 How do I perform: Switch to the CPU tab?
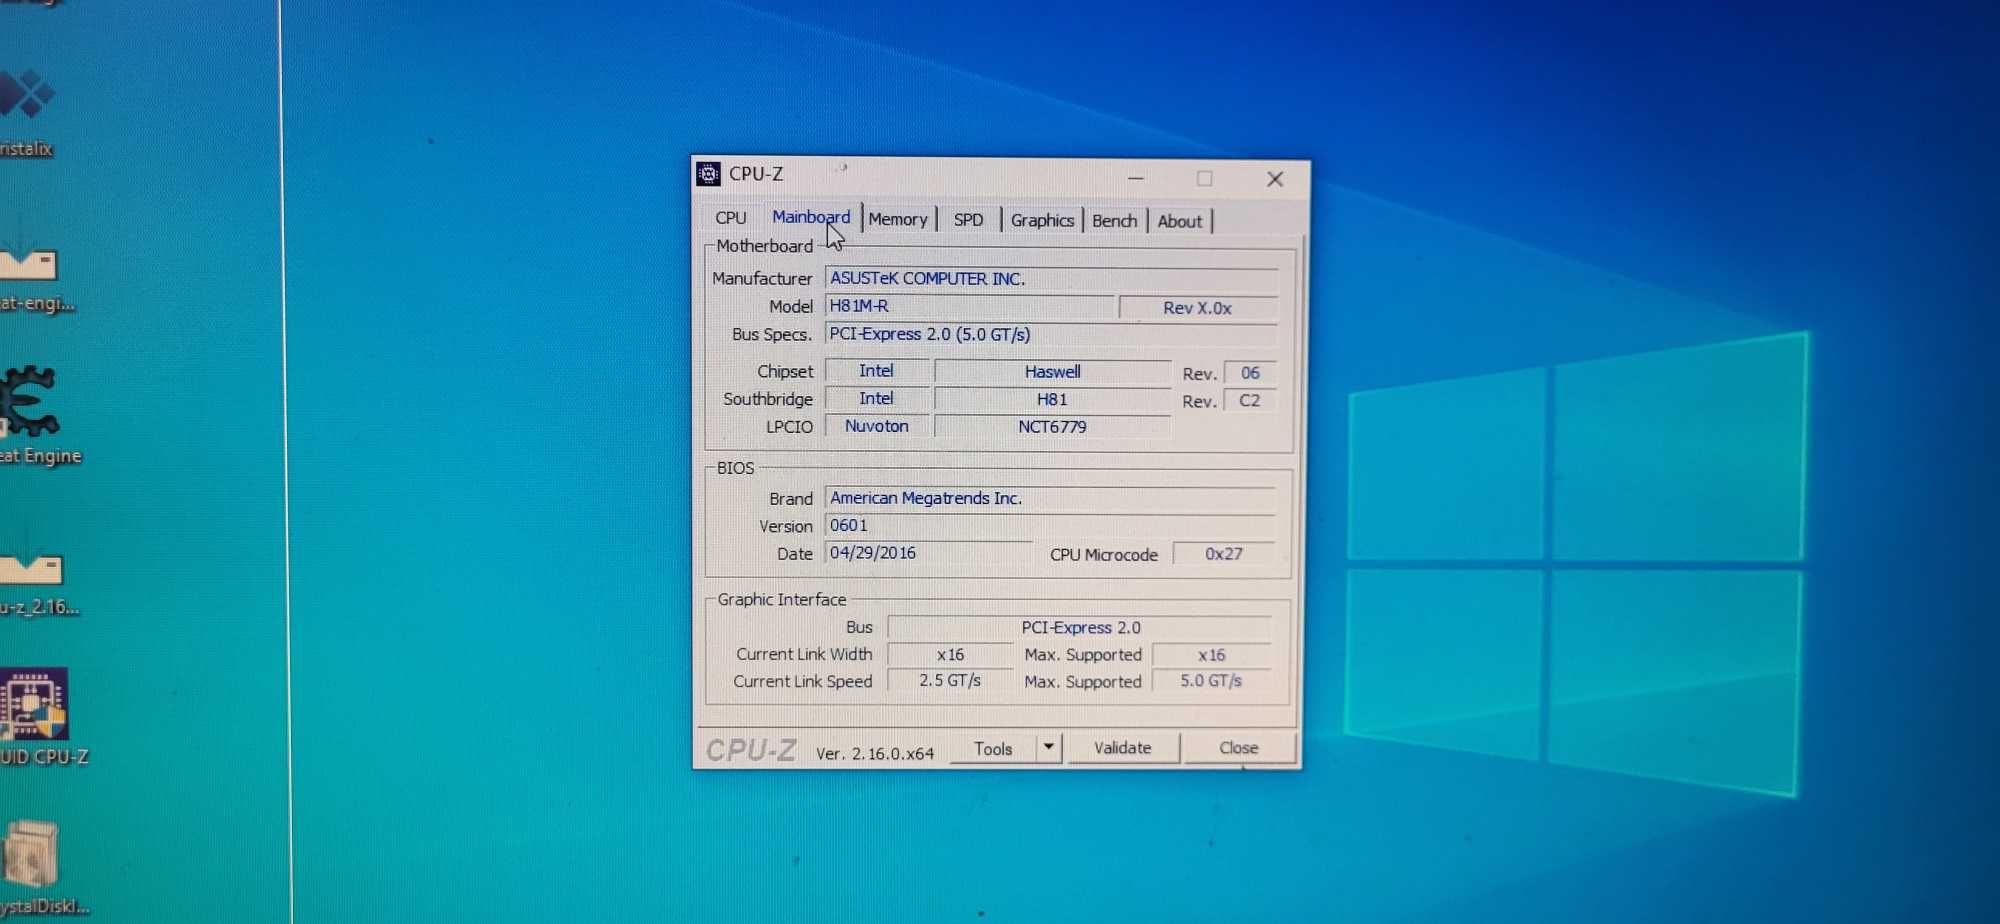(x=730, y=218)
